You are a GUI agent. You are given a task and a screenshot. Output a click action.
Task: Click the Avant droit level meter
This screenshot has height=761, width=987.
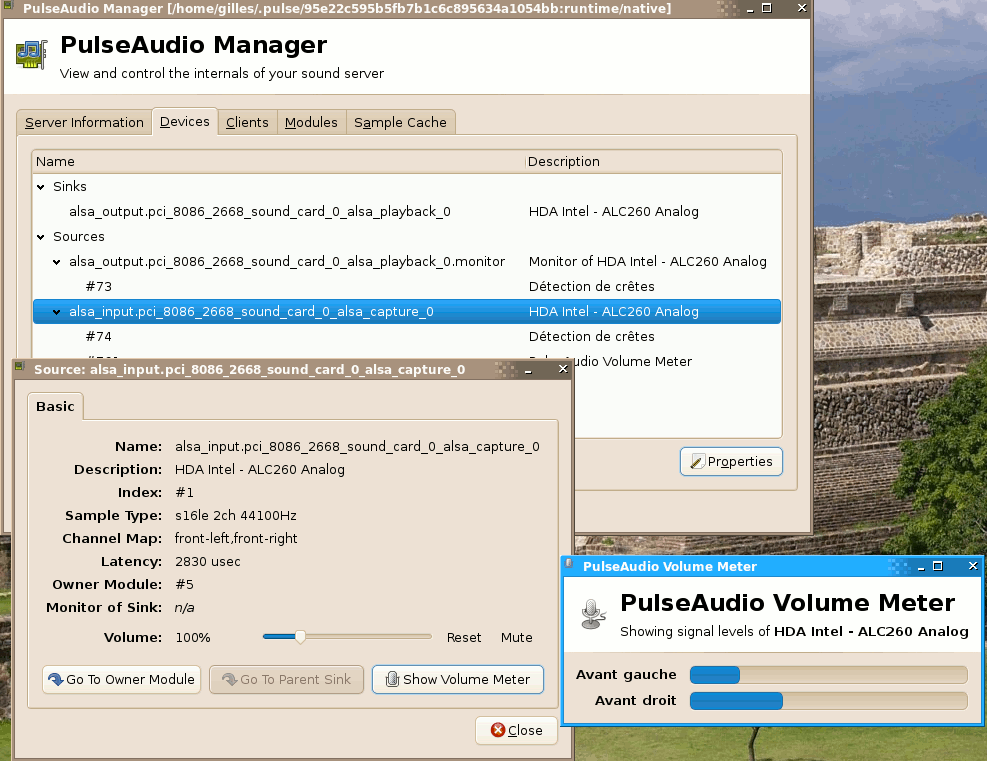[828, 701]
